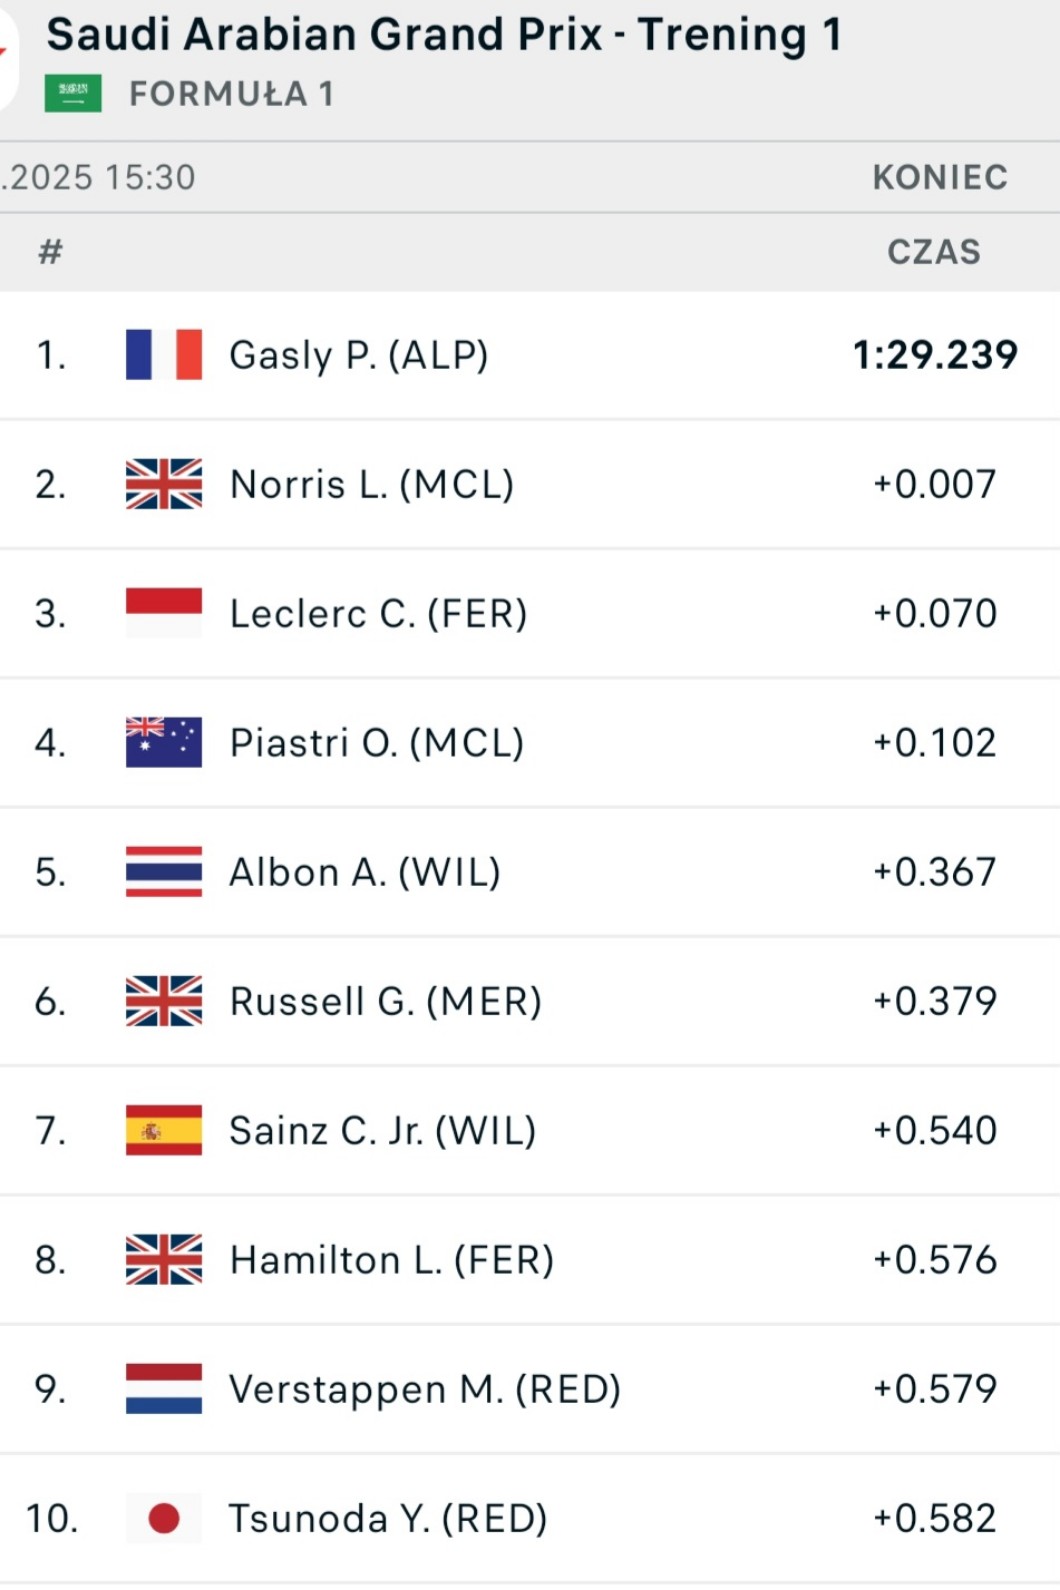
Task: Click the Saudi Arabia flag icon
Action: coord(73,94)
